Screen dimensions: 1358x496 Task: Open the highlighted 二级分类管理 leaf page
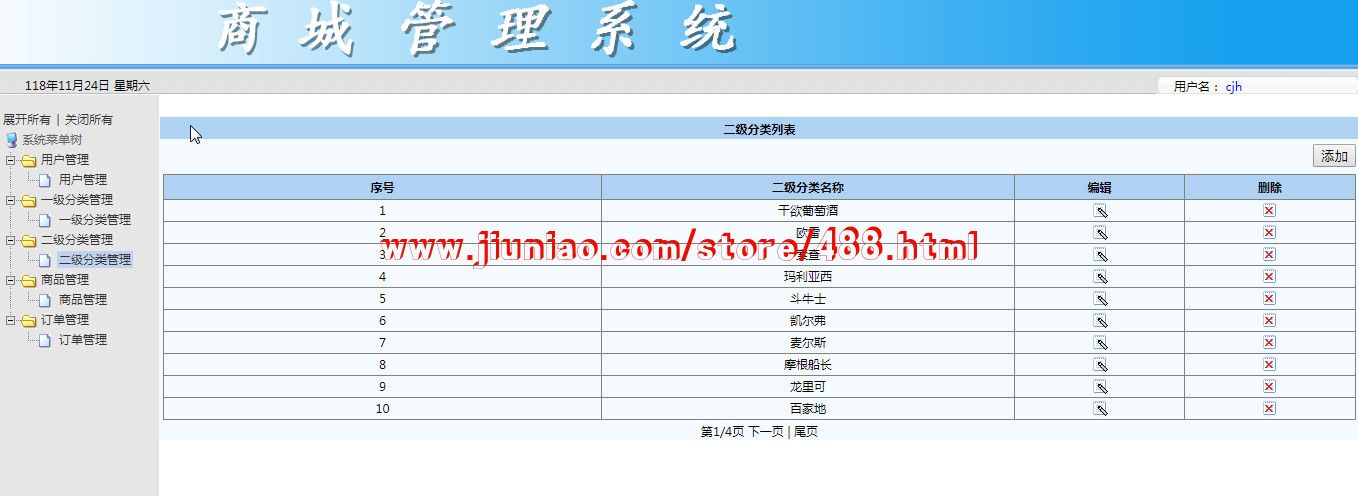coord(95,260)
